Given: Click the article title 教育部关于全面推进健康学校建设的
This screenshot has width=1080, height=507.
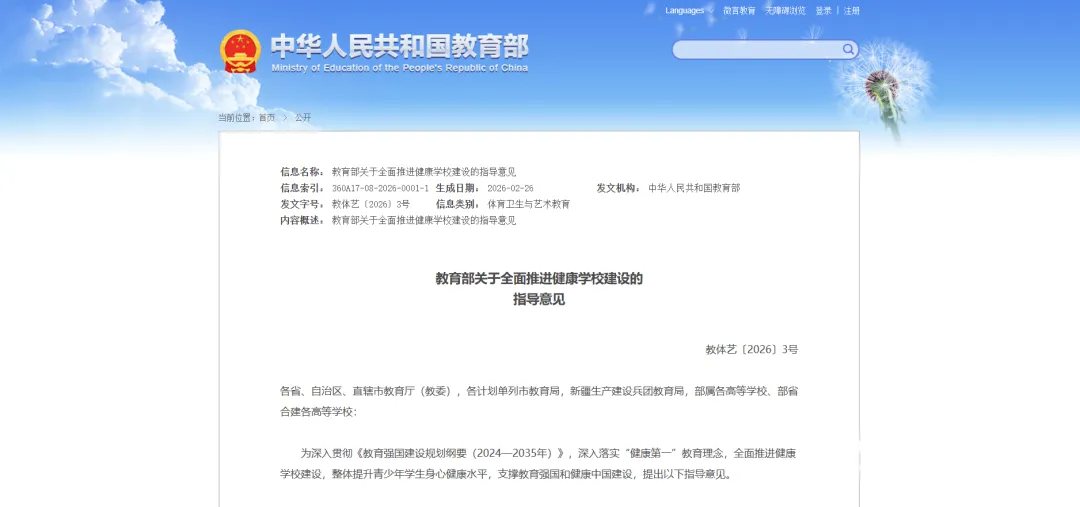Looking at the screenshot, I should (x=539, y=280).
